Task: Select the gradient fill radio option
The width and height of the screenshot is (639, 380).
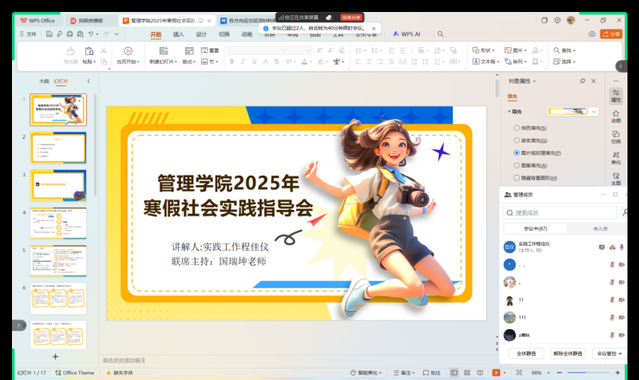Action: pyautogui.click(x=517, y=140)
